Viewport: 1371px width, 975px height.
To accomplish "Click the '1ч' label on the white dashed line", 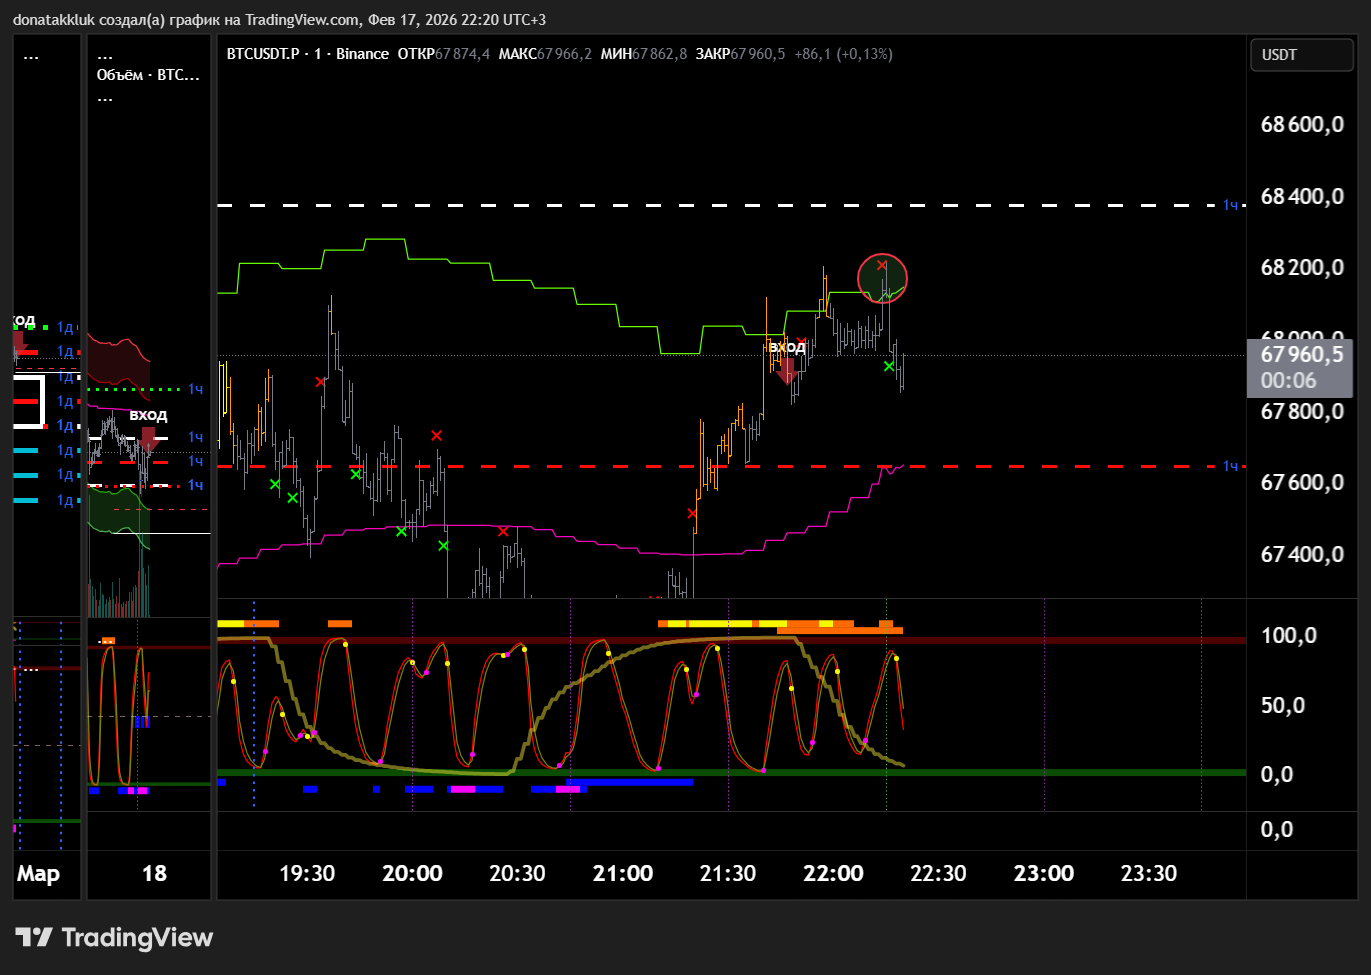I will coord(1231,205).
